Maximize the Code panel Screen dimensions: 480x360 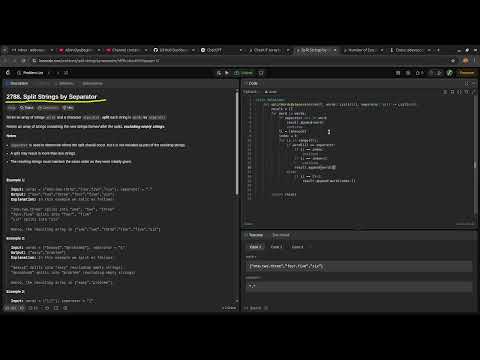467,83
